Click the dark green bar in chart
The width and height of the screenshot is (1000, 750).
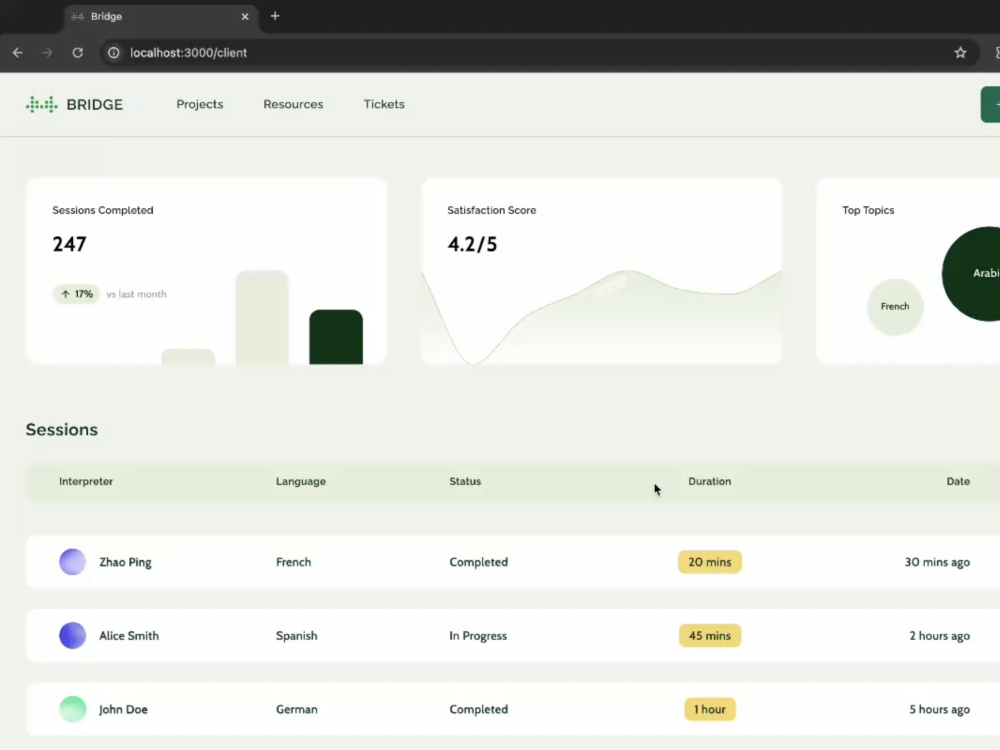(336, 337)
